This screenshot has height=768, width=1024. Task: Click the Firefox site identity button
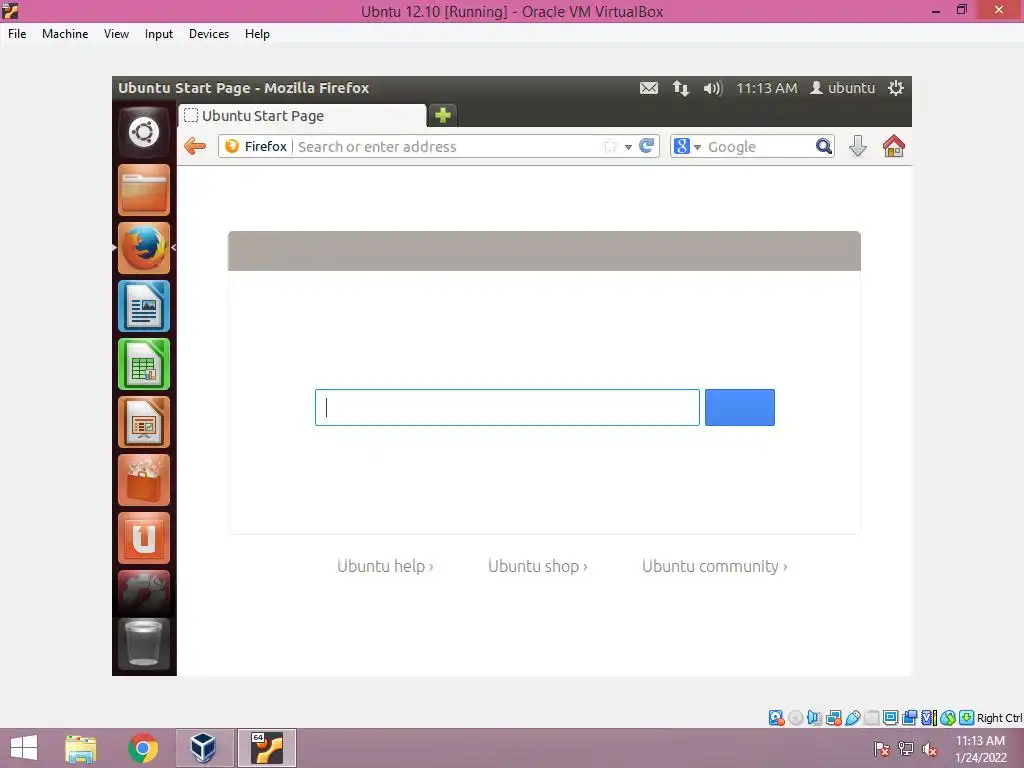tap(256, 146)
